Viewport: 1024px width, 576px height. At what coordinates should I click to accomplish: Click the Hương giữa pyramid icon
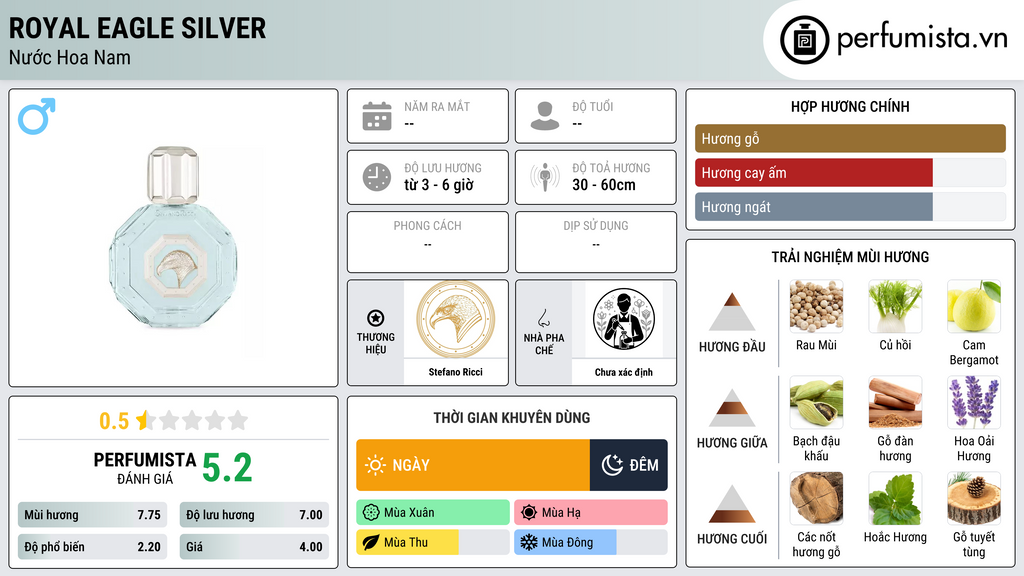[732, 408]
